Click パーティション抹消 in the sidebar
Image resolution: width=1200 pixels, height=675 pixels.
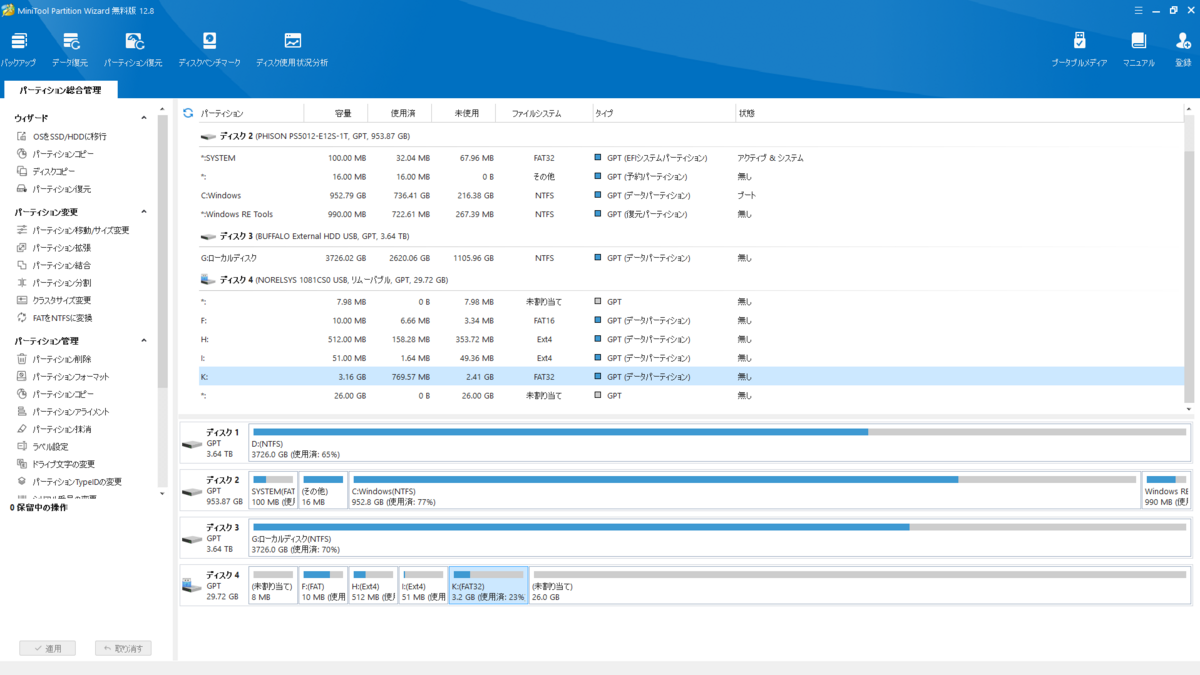click(x=53, y=429)
